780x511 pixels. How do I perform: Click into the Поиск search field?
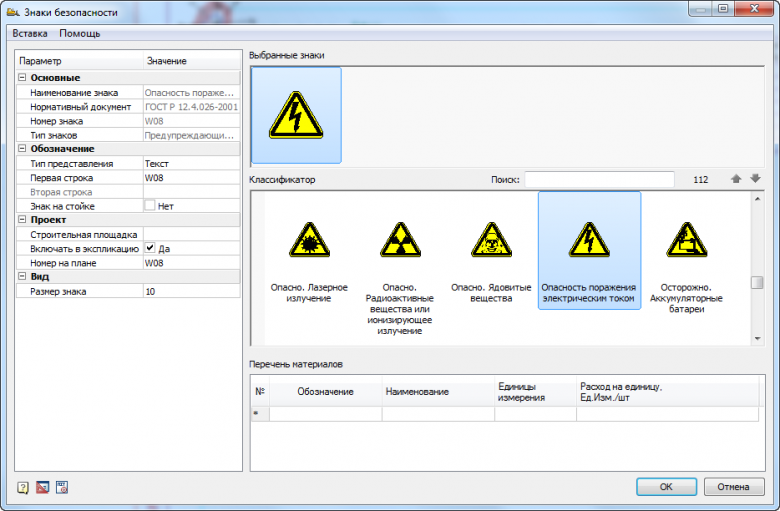point(599,180)
